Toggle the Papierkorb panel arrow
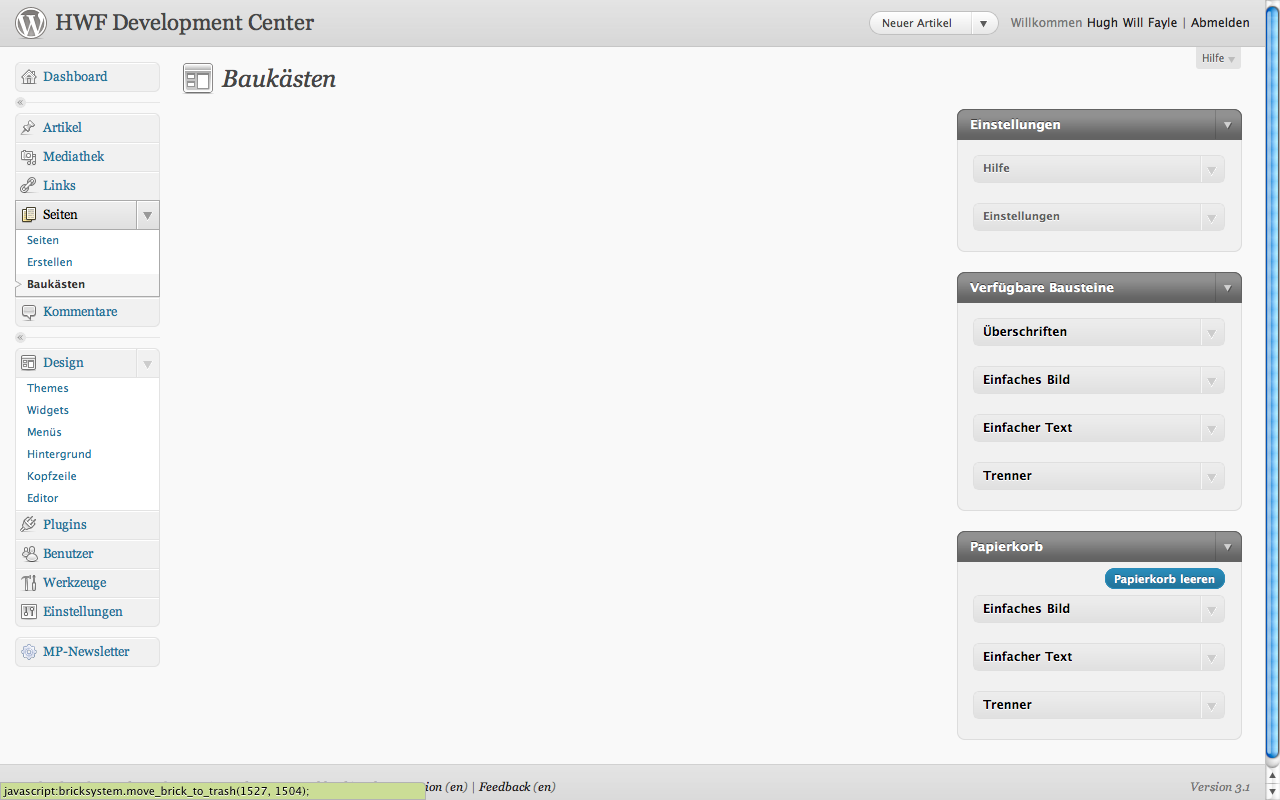1280x800 pixels. pyautogui.click(x=1228, y=547)
